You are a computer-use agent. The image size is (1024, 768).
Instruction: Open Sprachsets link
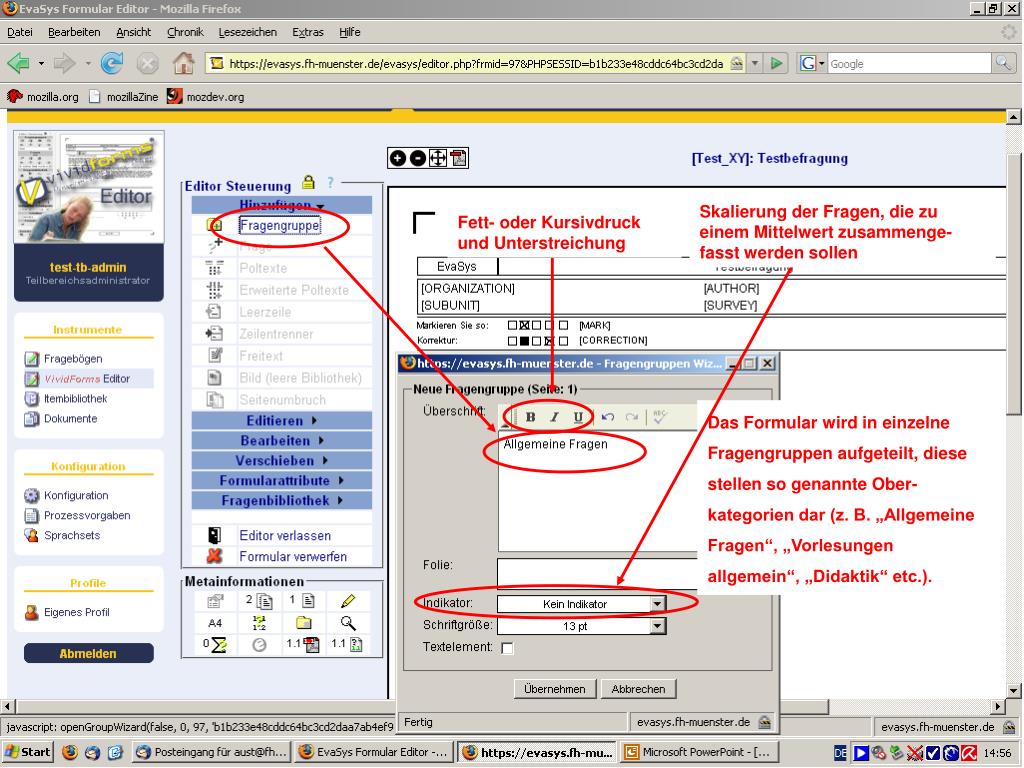click(x=72, y=535)
